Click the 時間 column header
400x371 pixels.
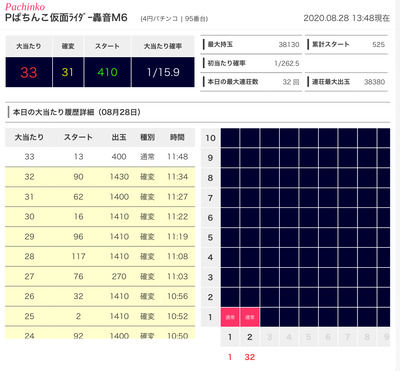tap(177, 137)
